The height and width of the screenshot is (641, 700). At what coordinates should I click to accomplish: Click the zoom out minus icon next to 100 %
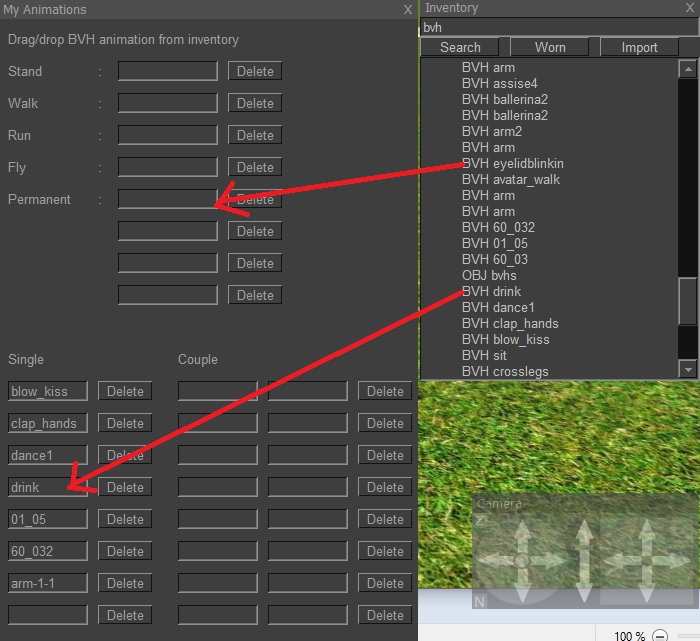660,635
